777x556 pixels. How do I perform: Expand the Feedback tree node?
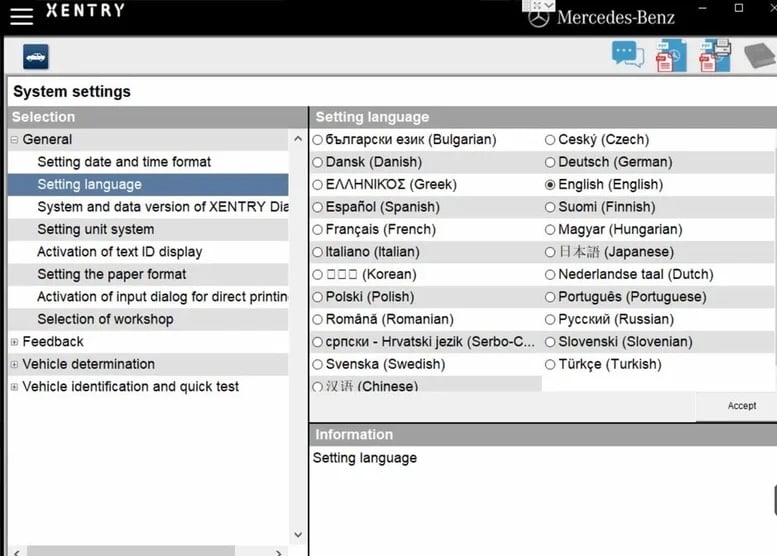pyautogui.click(x=14, y=342)
